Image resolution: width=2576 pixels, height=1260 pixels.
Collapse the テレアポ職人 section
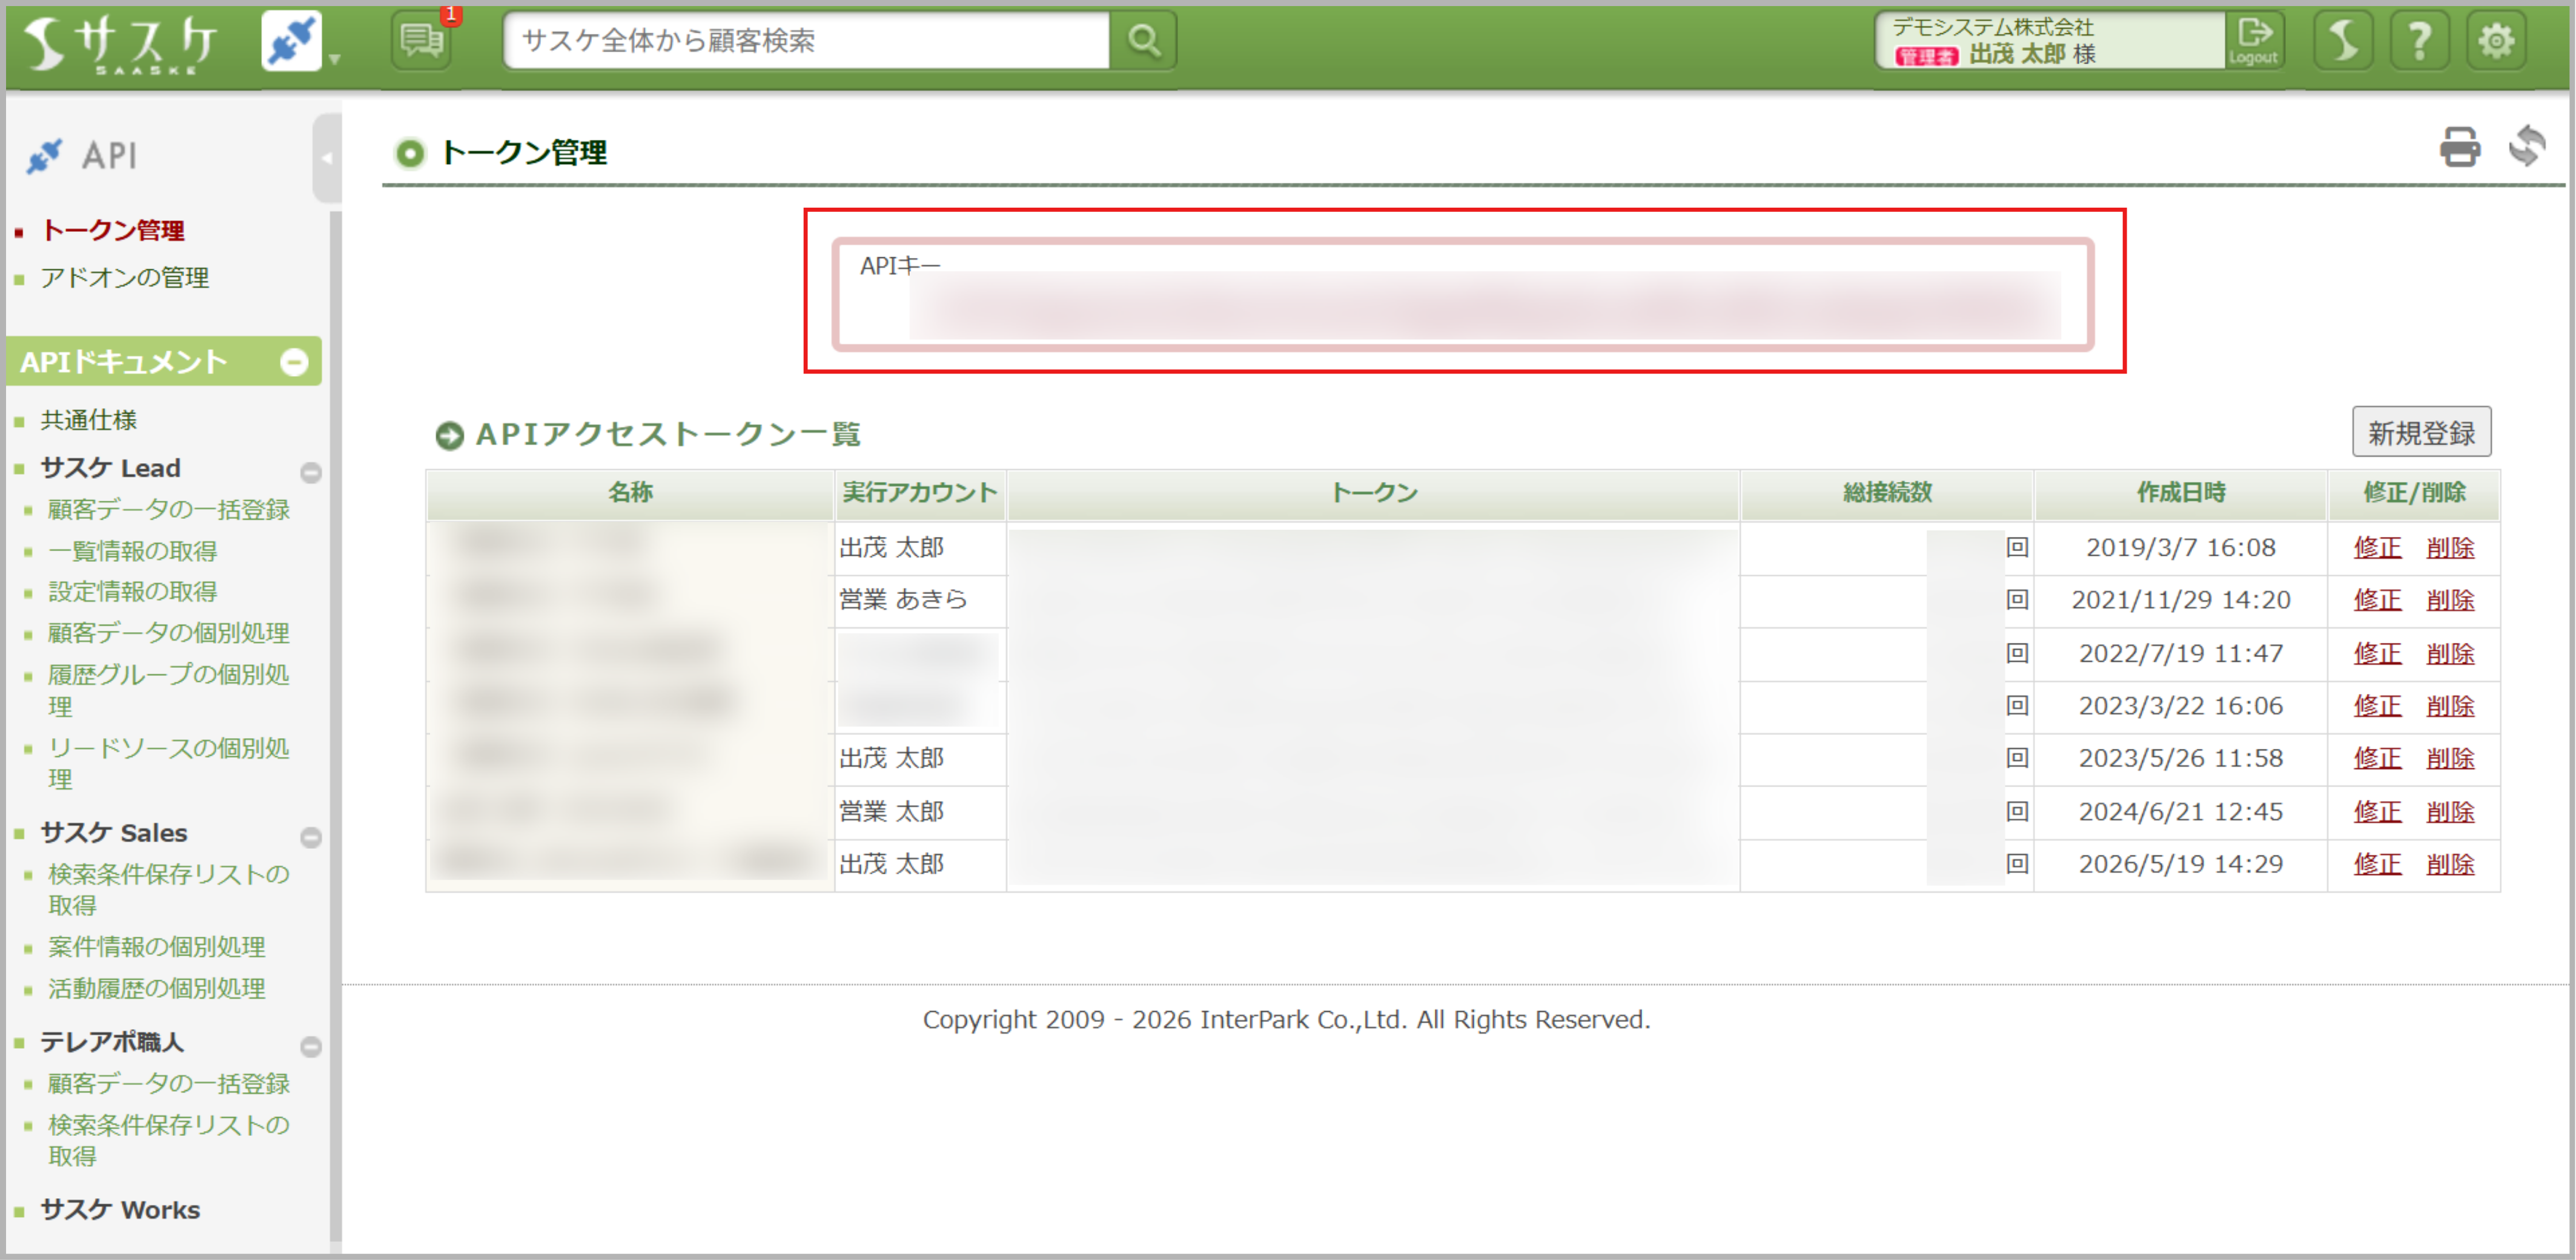(x=311, y=1046)
